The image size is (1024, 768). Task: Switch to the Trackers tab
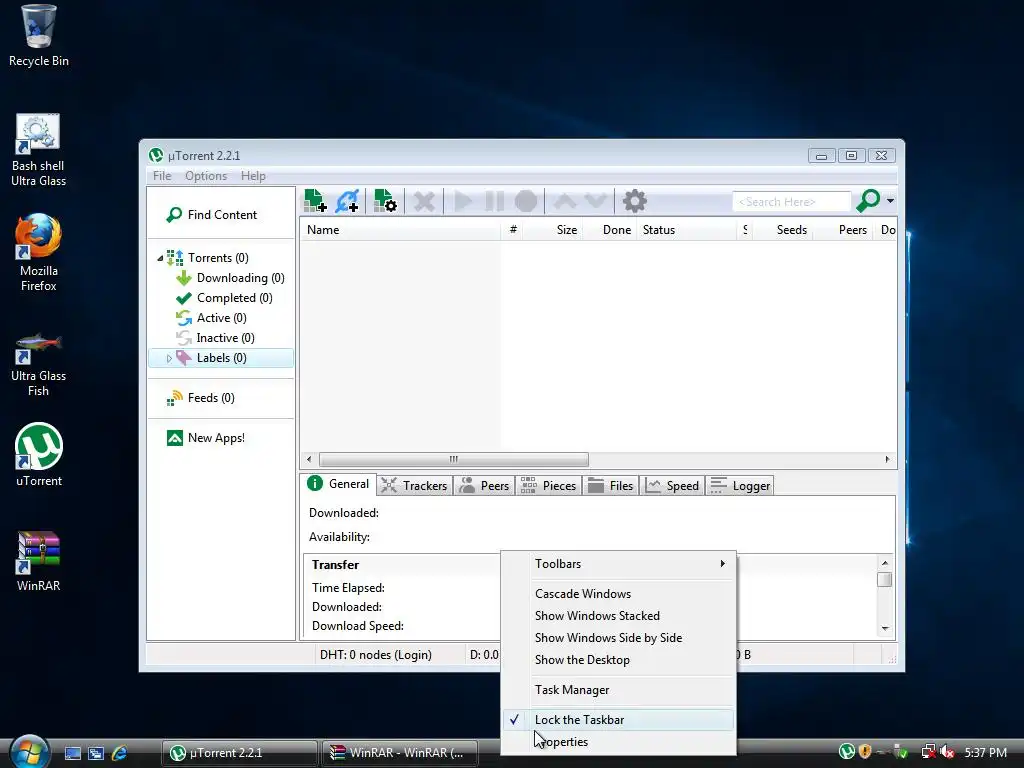[x=415, y=485]
